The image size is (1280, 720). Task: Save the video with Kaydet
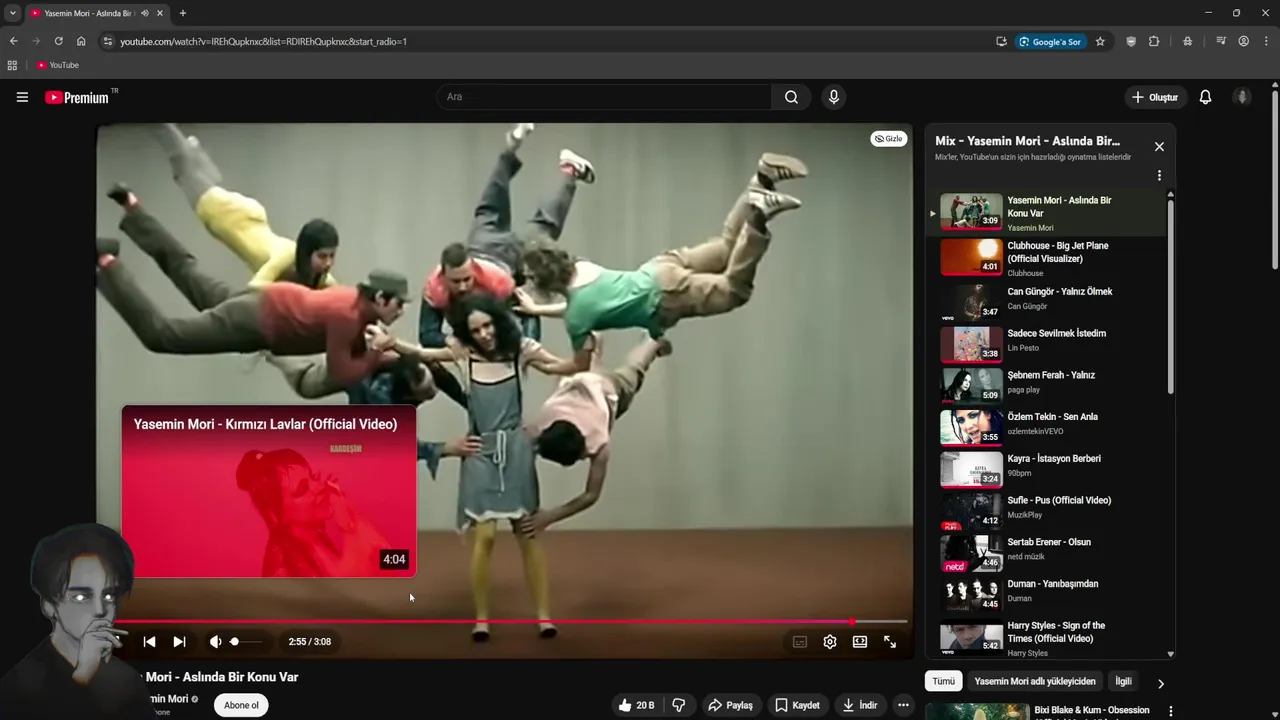pyautogui.click(x=798, y=705)
